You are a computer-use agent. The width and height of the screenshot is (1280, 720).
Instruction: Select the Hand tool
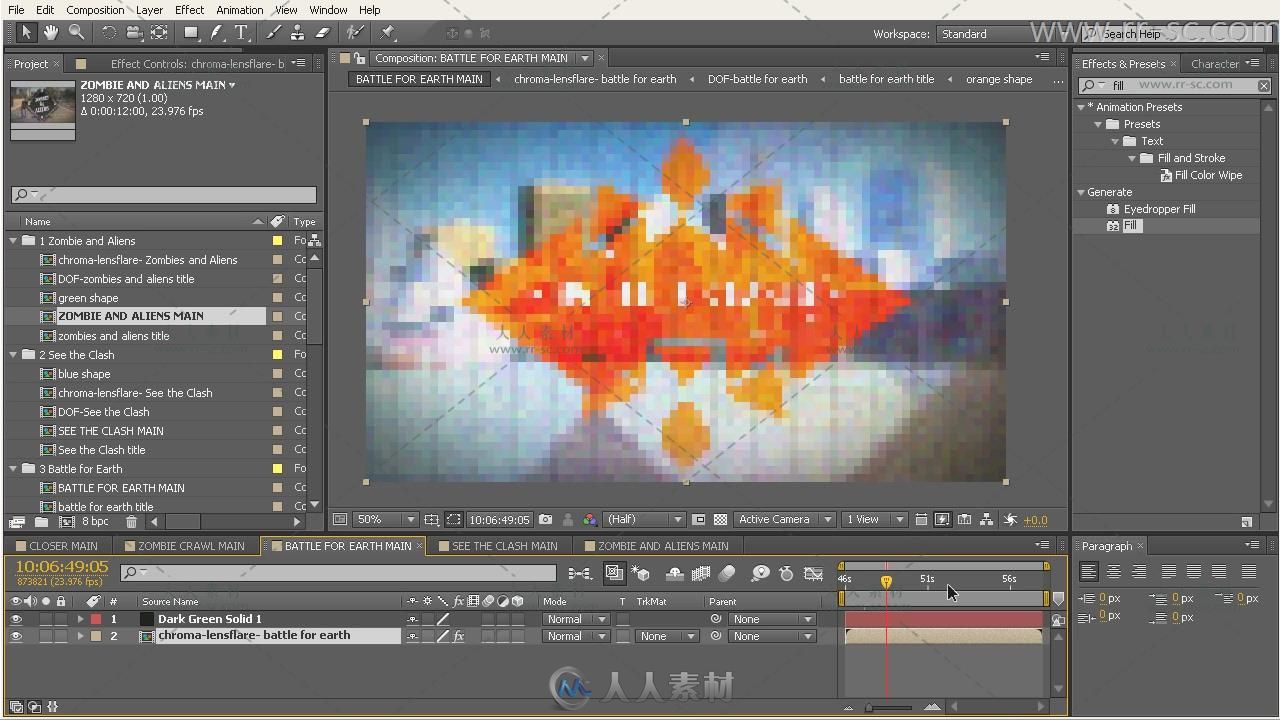click(x=51, y=33)
